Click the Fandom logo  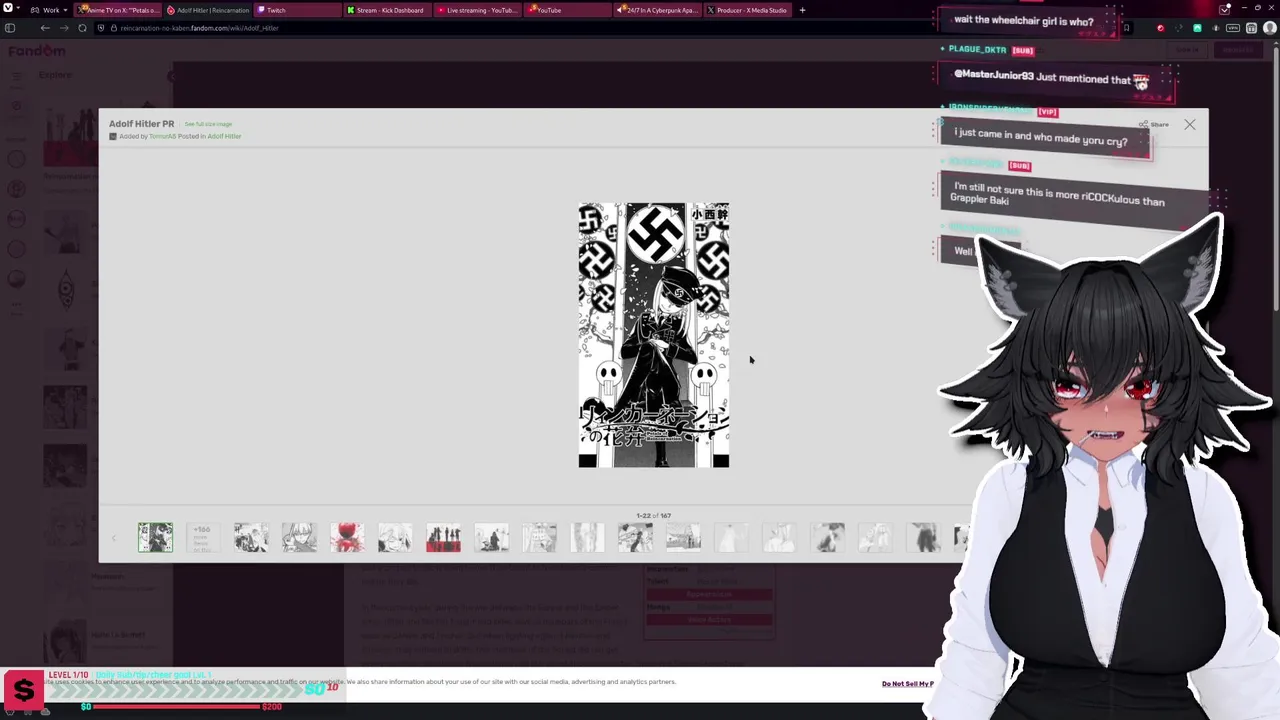coord(37,51)
